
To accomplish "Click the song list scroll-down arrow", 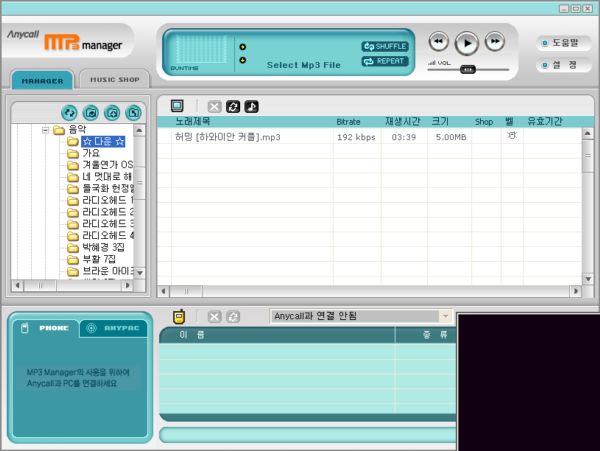I will click(x=588, y=279).
